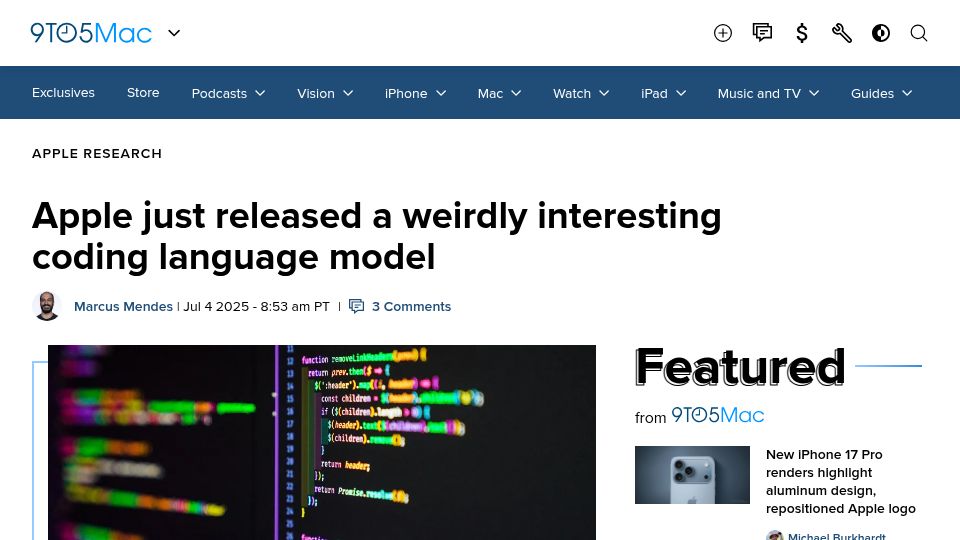Open the wrench tools icon
This screenshot has height=540, width=960.
point(842,33)
